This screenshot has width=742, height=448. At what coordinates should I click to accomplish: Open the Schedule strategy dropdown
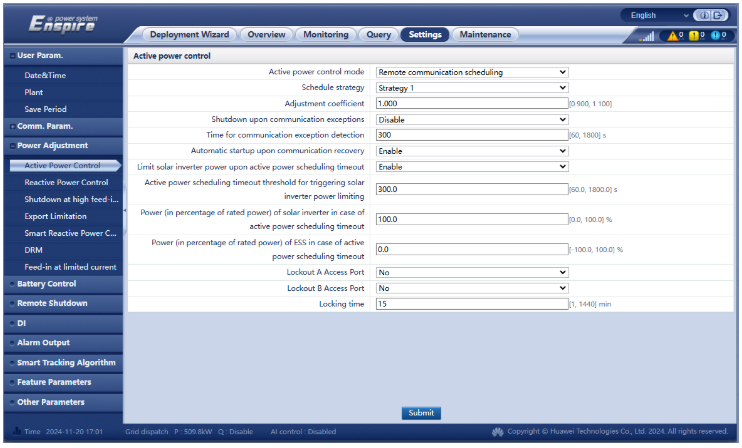472,87
